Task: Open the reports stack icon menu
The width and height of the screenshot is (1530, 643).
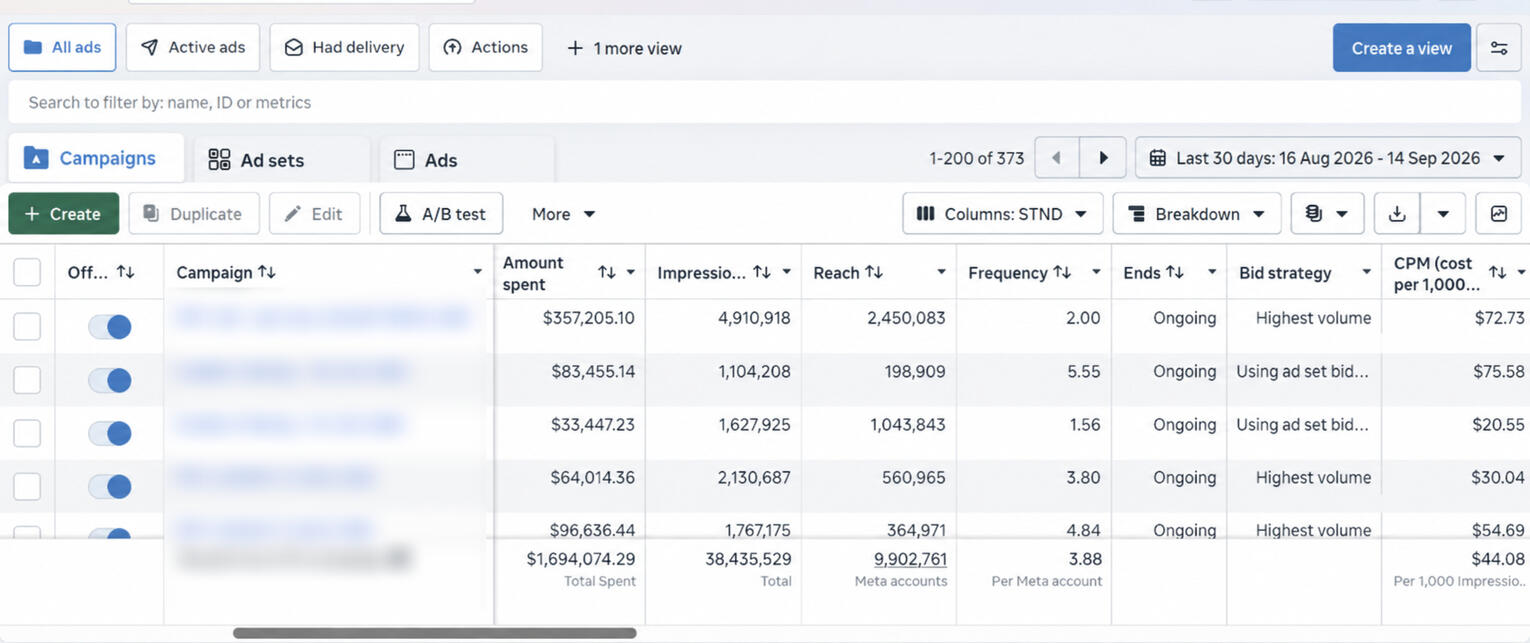Action: tap(1327, 214)
